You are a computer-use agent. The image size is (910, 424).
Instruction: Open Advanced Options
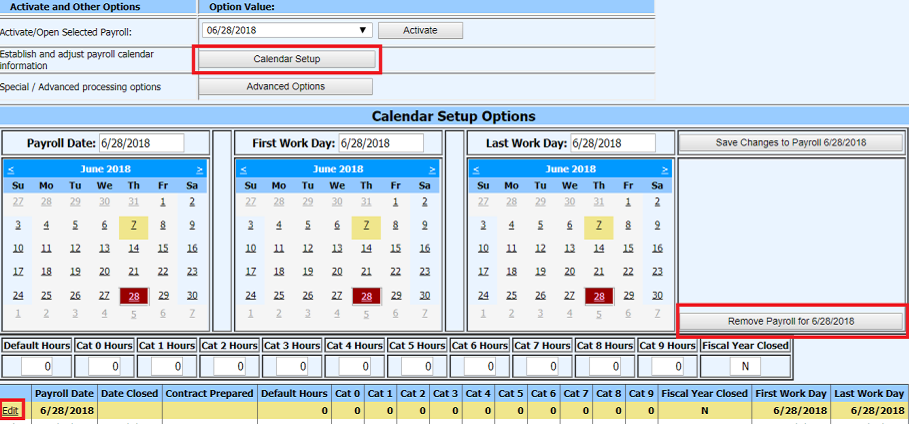(286, 87)
